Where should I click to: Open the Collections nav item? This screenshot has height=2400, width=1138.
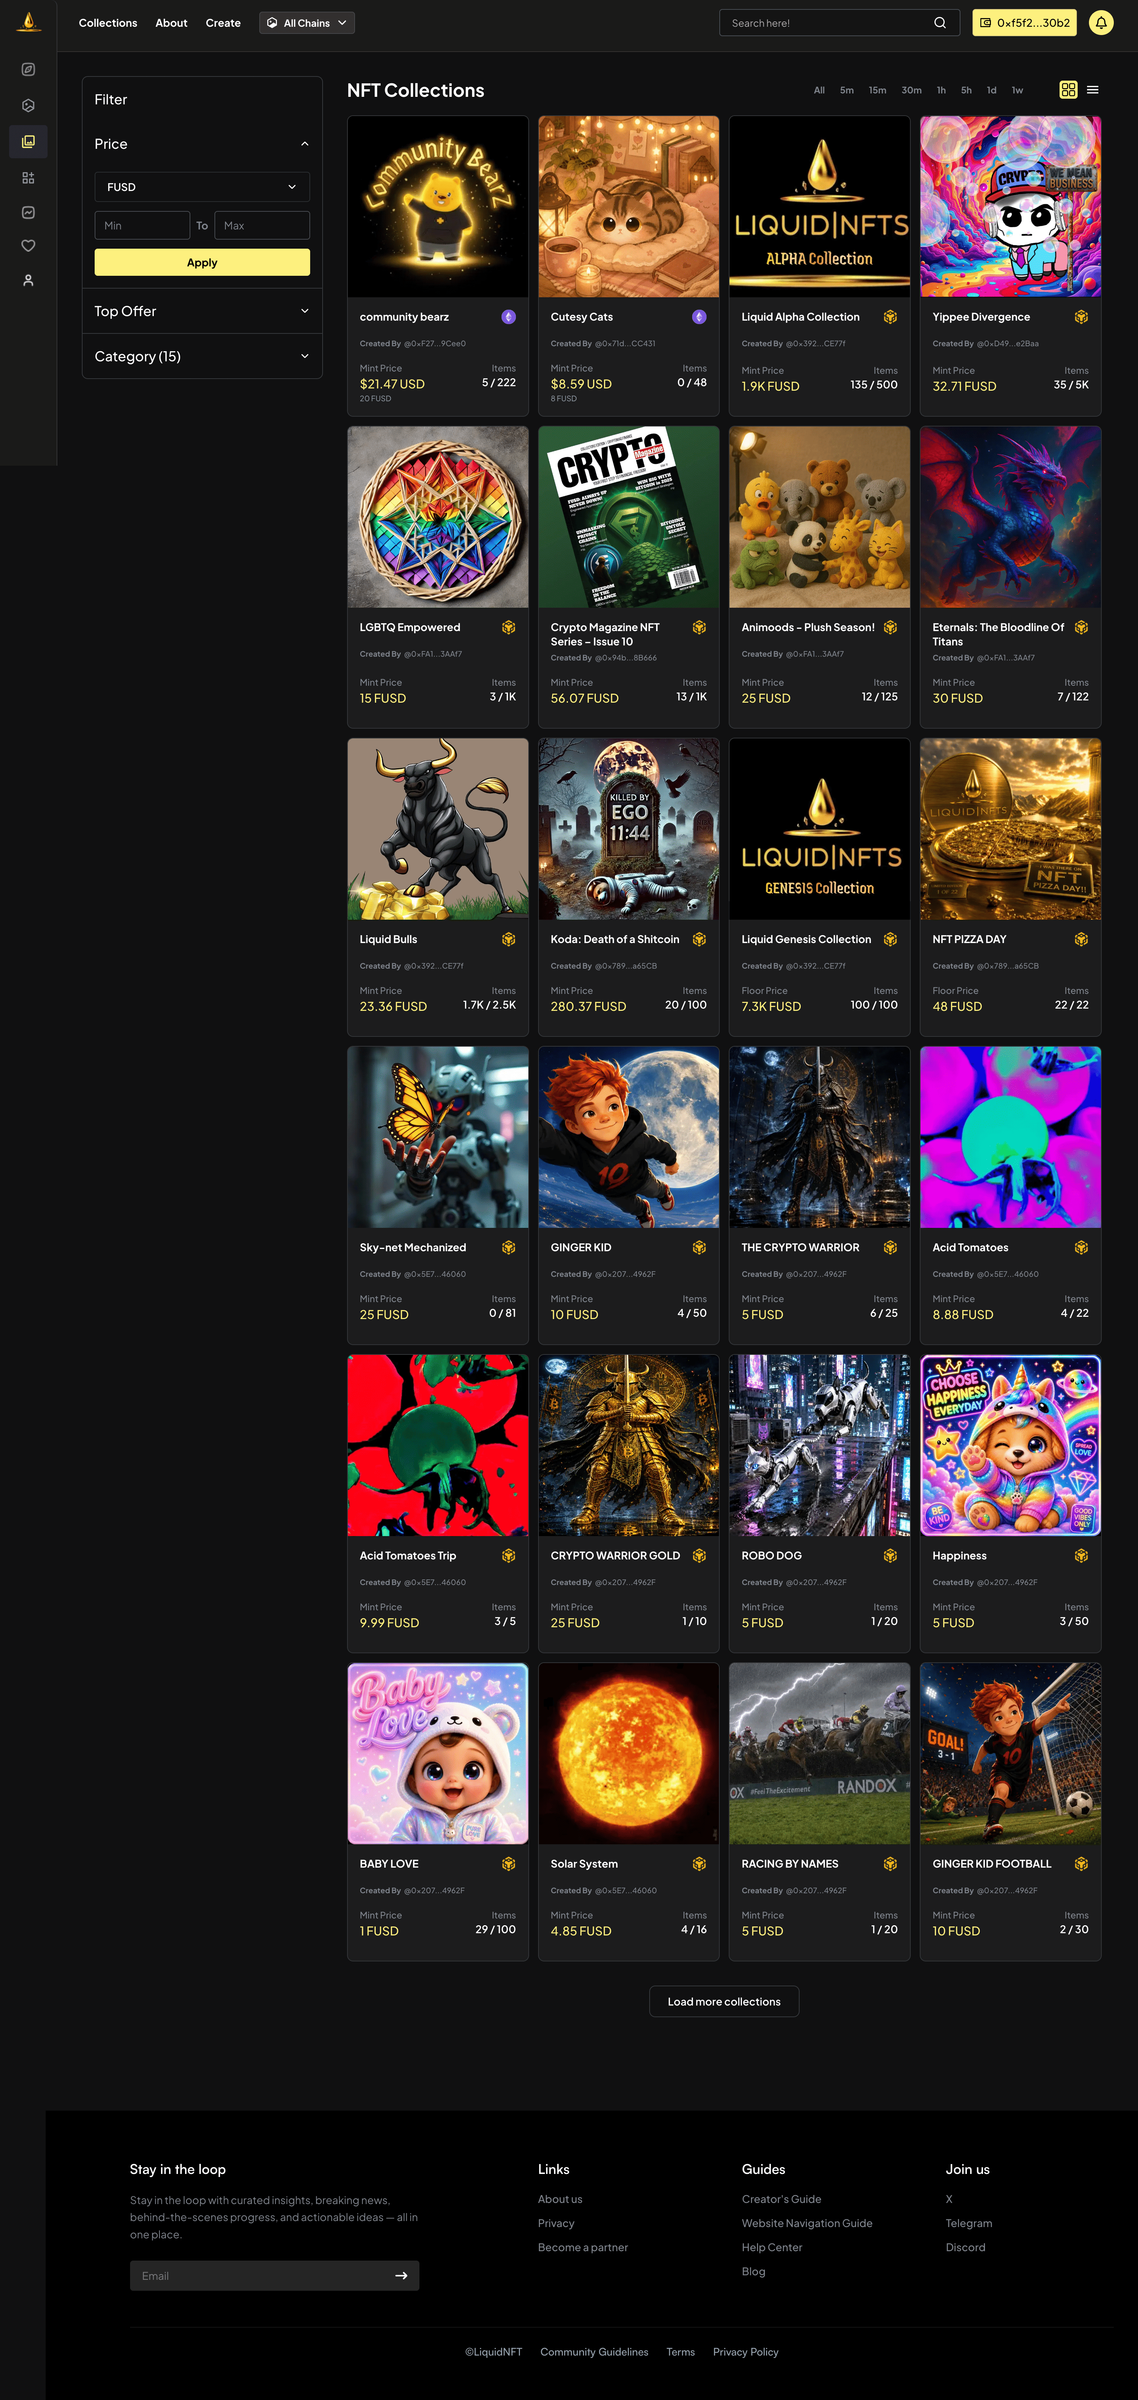[108, 23]
